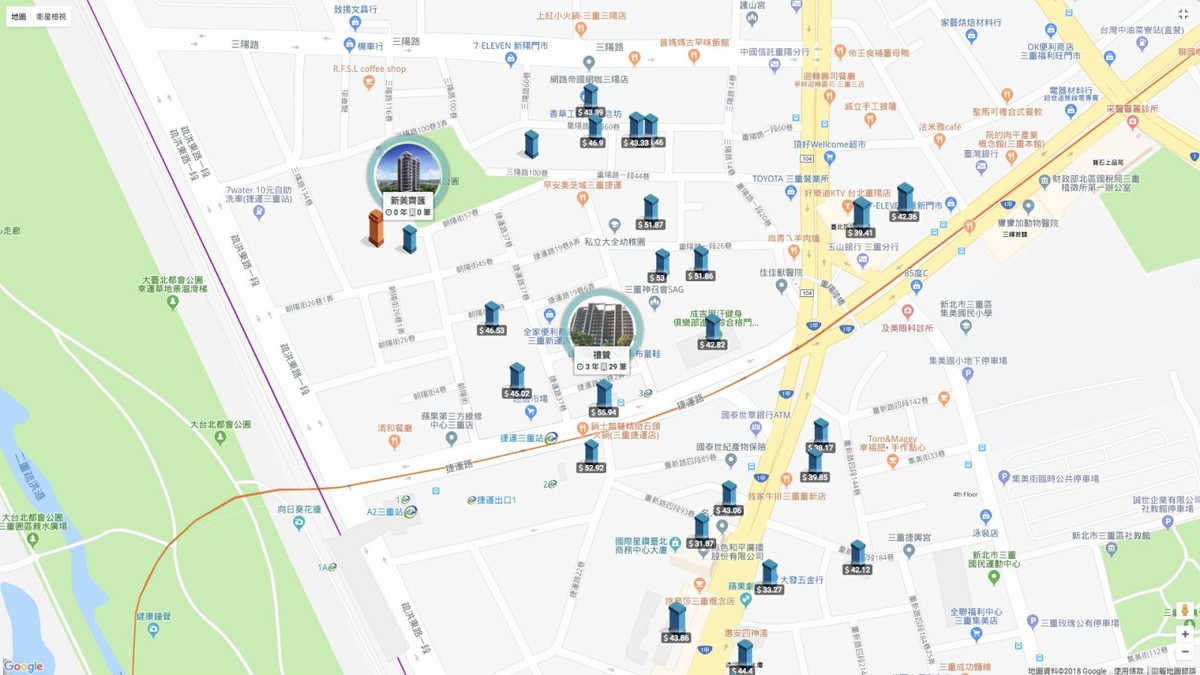Open the Google logo link
This screenshot has height=675, width=1200.
tap(23, 666)
